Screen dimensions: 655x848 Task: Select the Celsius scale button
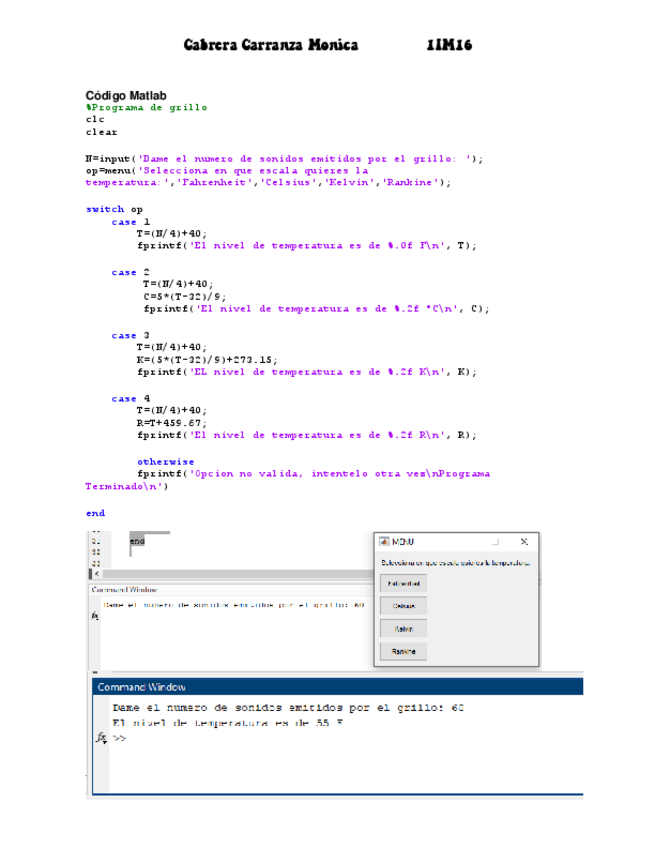tap(404, 606)
